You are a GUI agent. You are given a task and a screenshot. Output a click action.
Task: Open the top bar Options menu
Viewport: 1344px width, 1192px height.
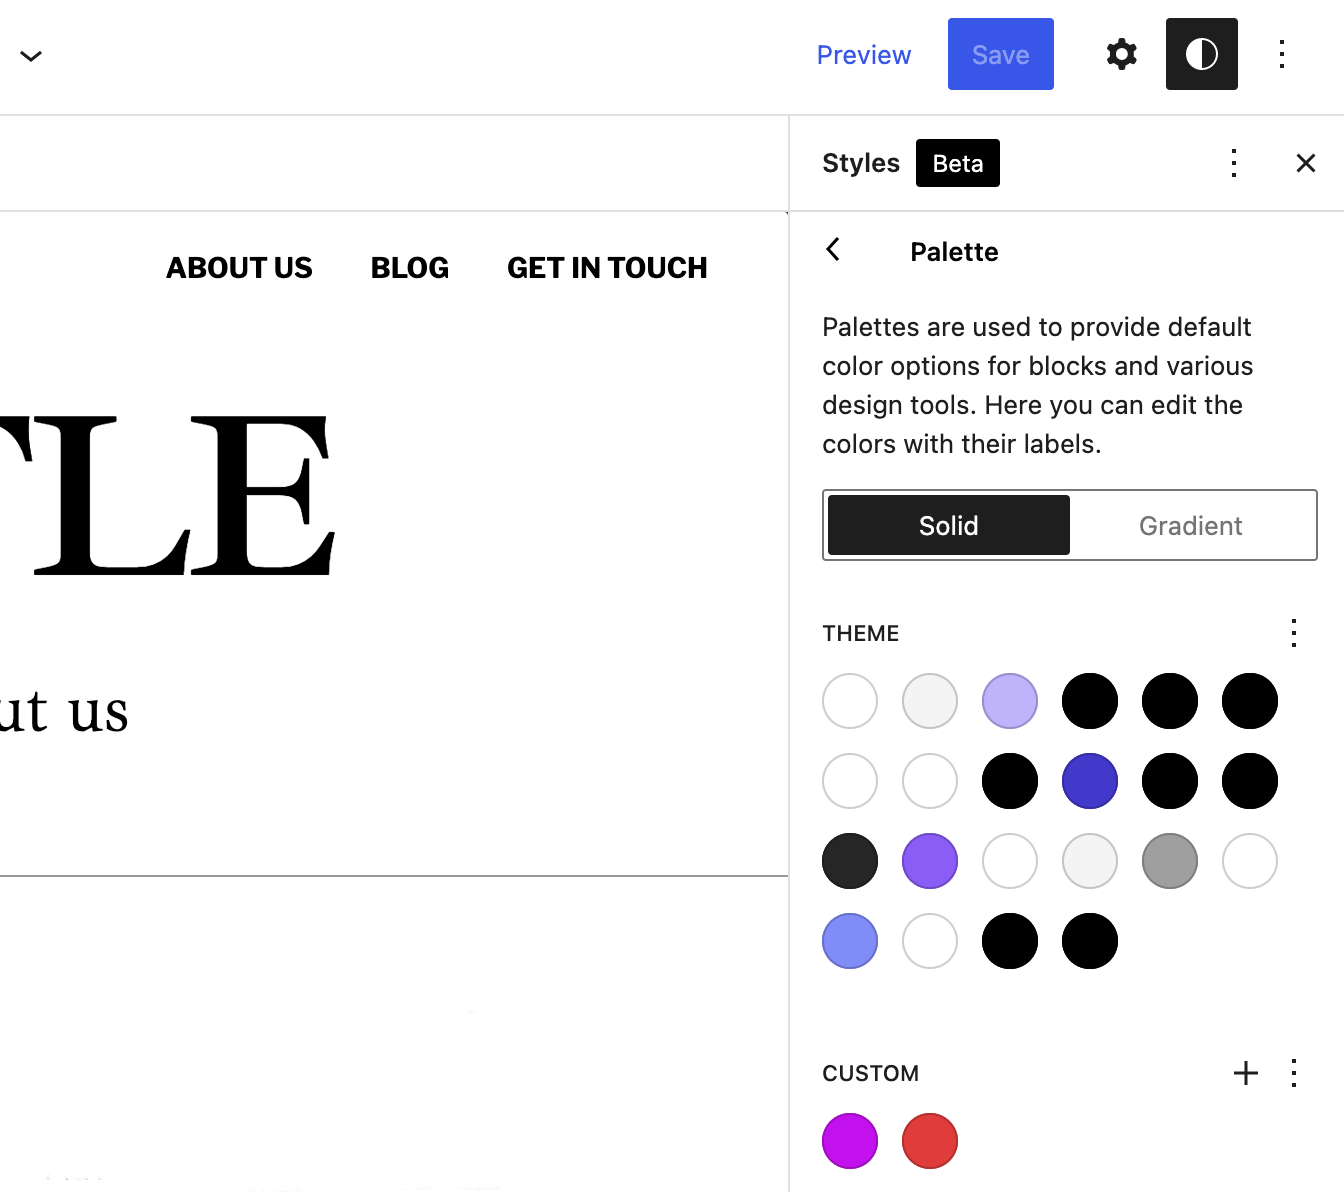click(1282, 54)
